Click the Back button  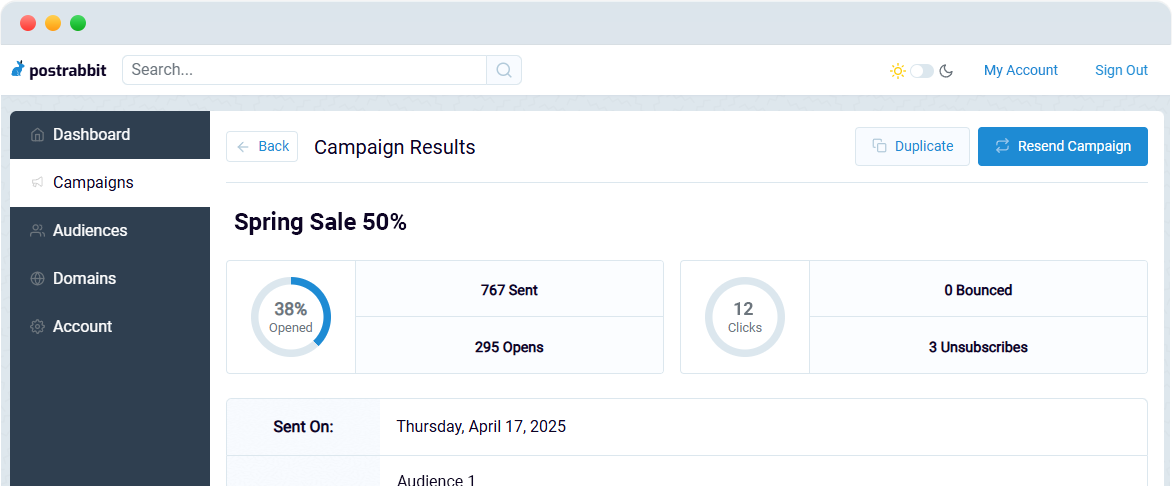point(262,147)
